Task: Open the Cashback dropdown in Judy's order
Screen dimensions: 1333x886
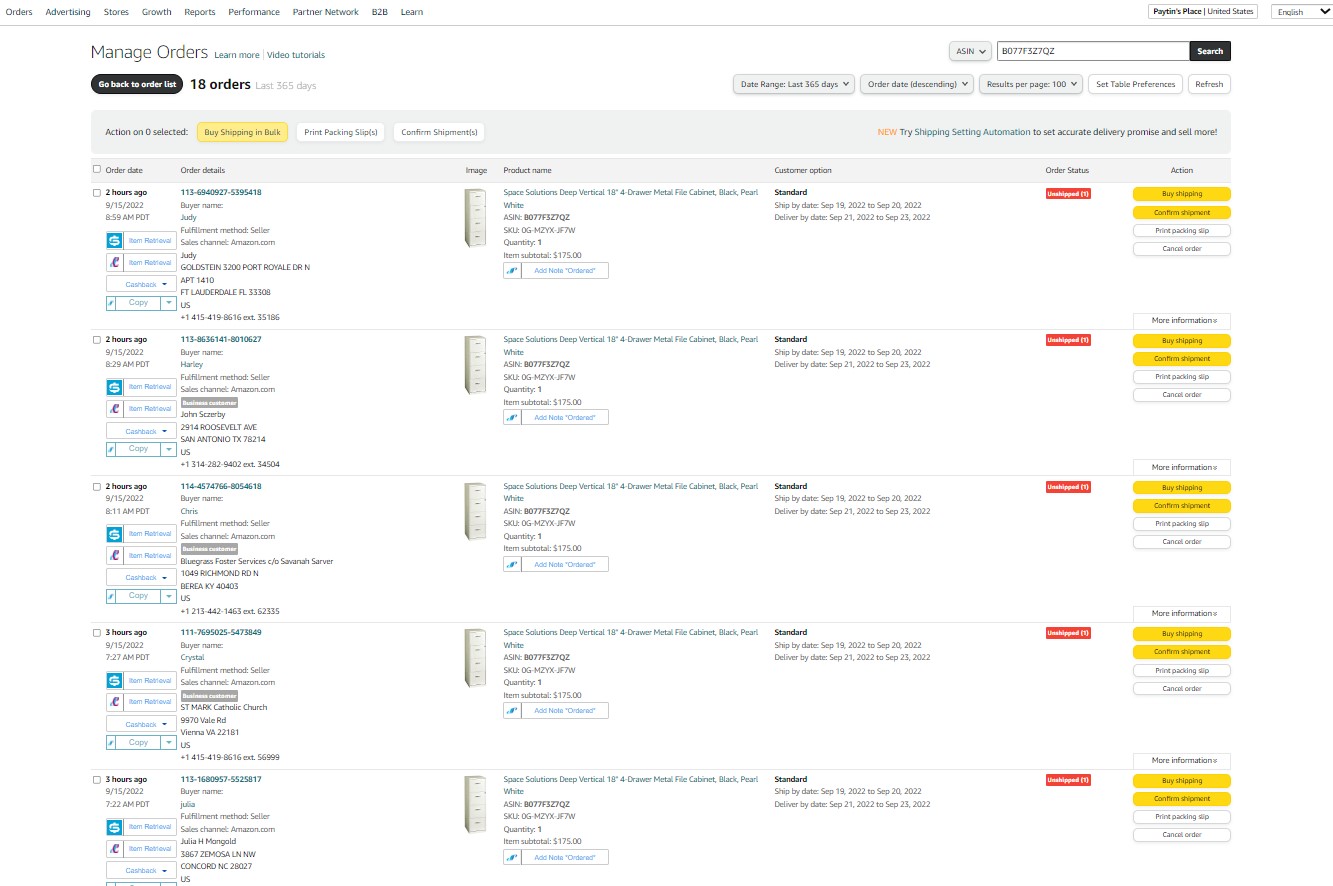Action: pyautogui.click(x=141, y=285)
